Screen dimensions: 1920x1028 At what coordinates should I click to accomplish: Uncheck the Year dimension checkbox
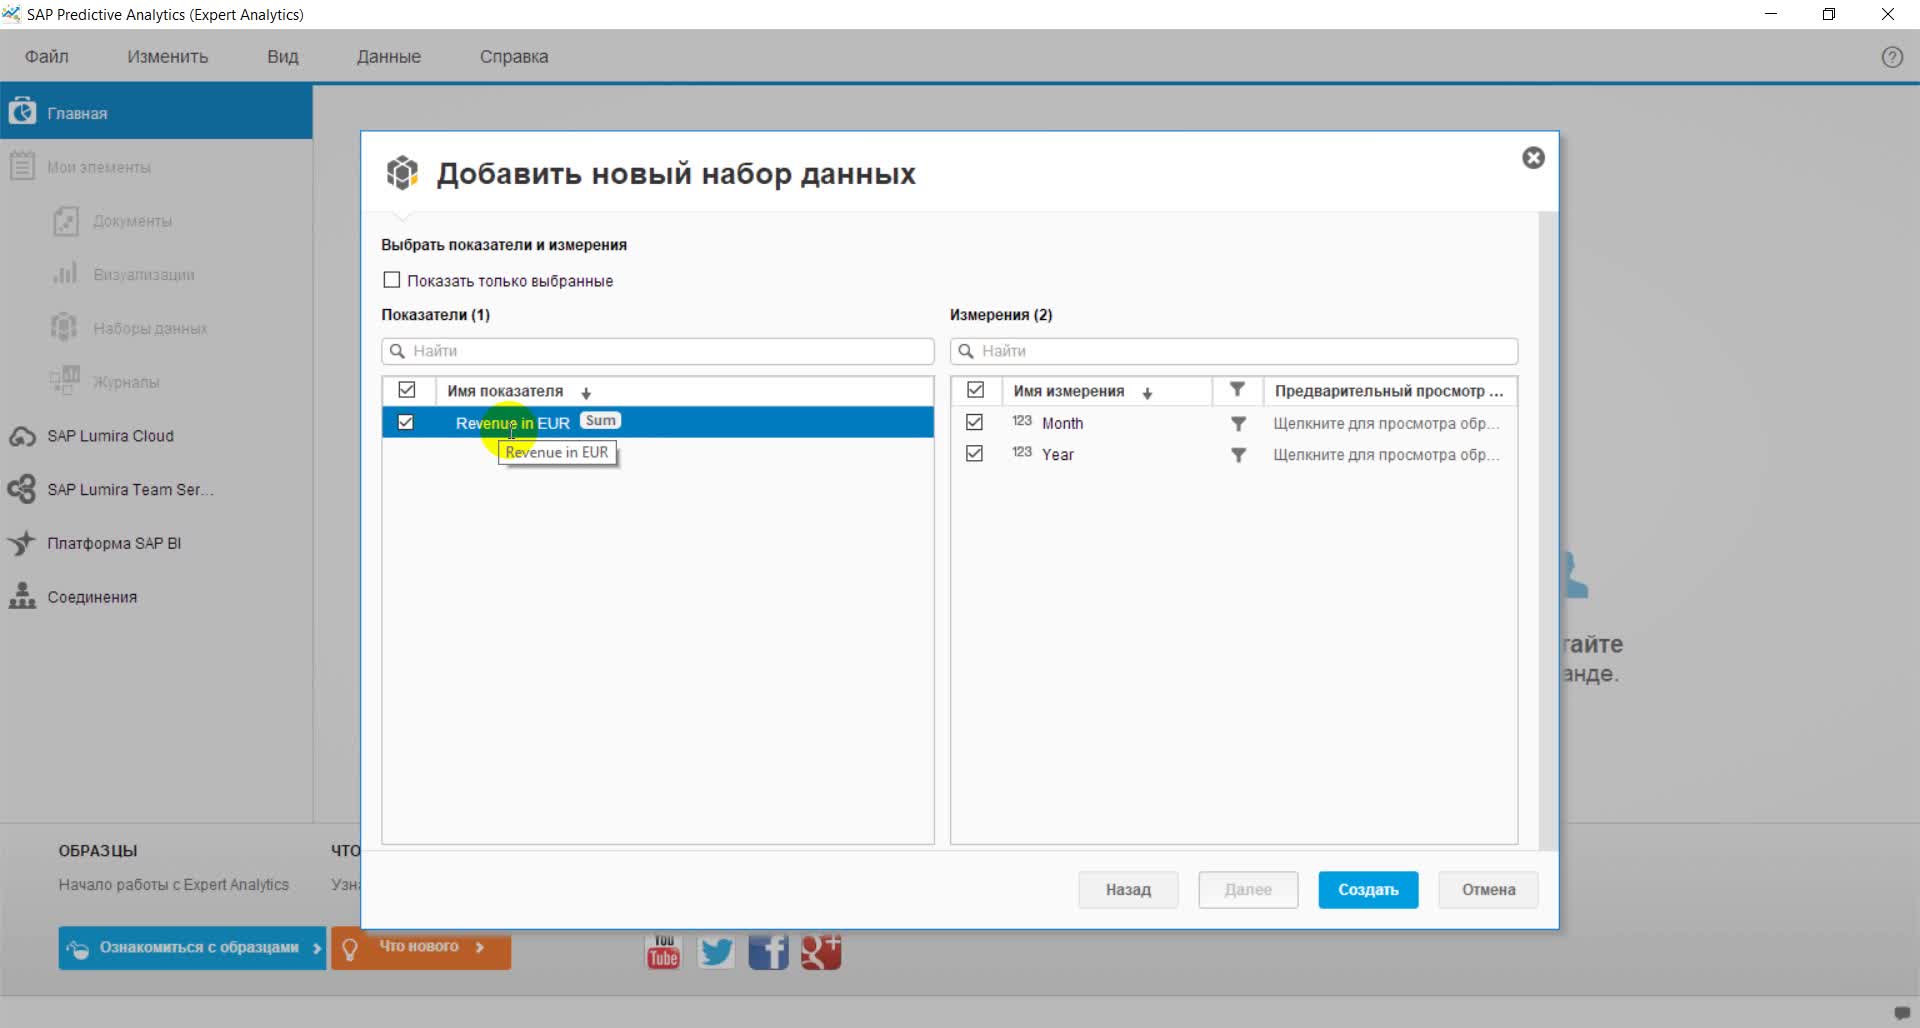975,453
